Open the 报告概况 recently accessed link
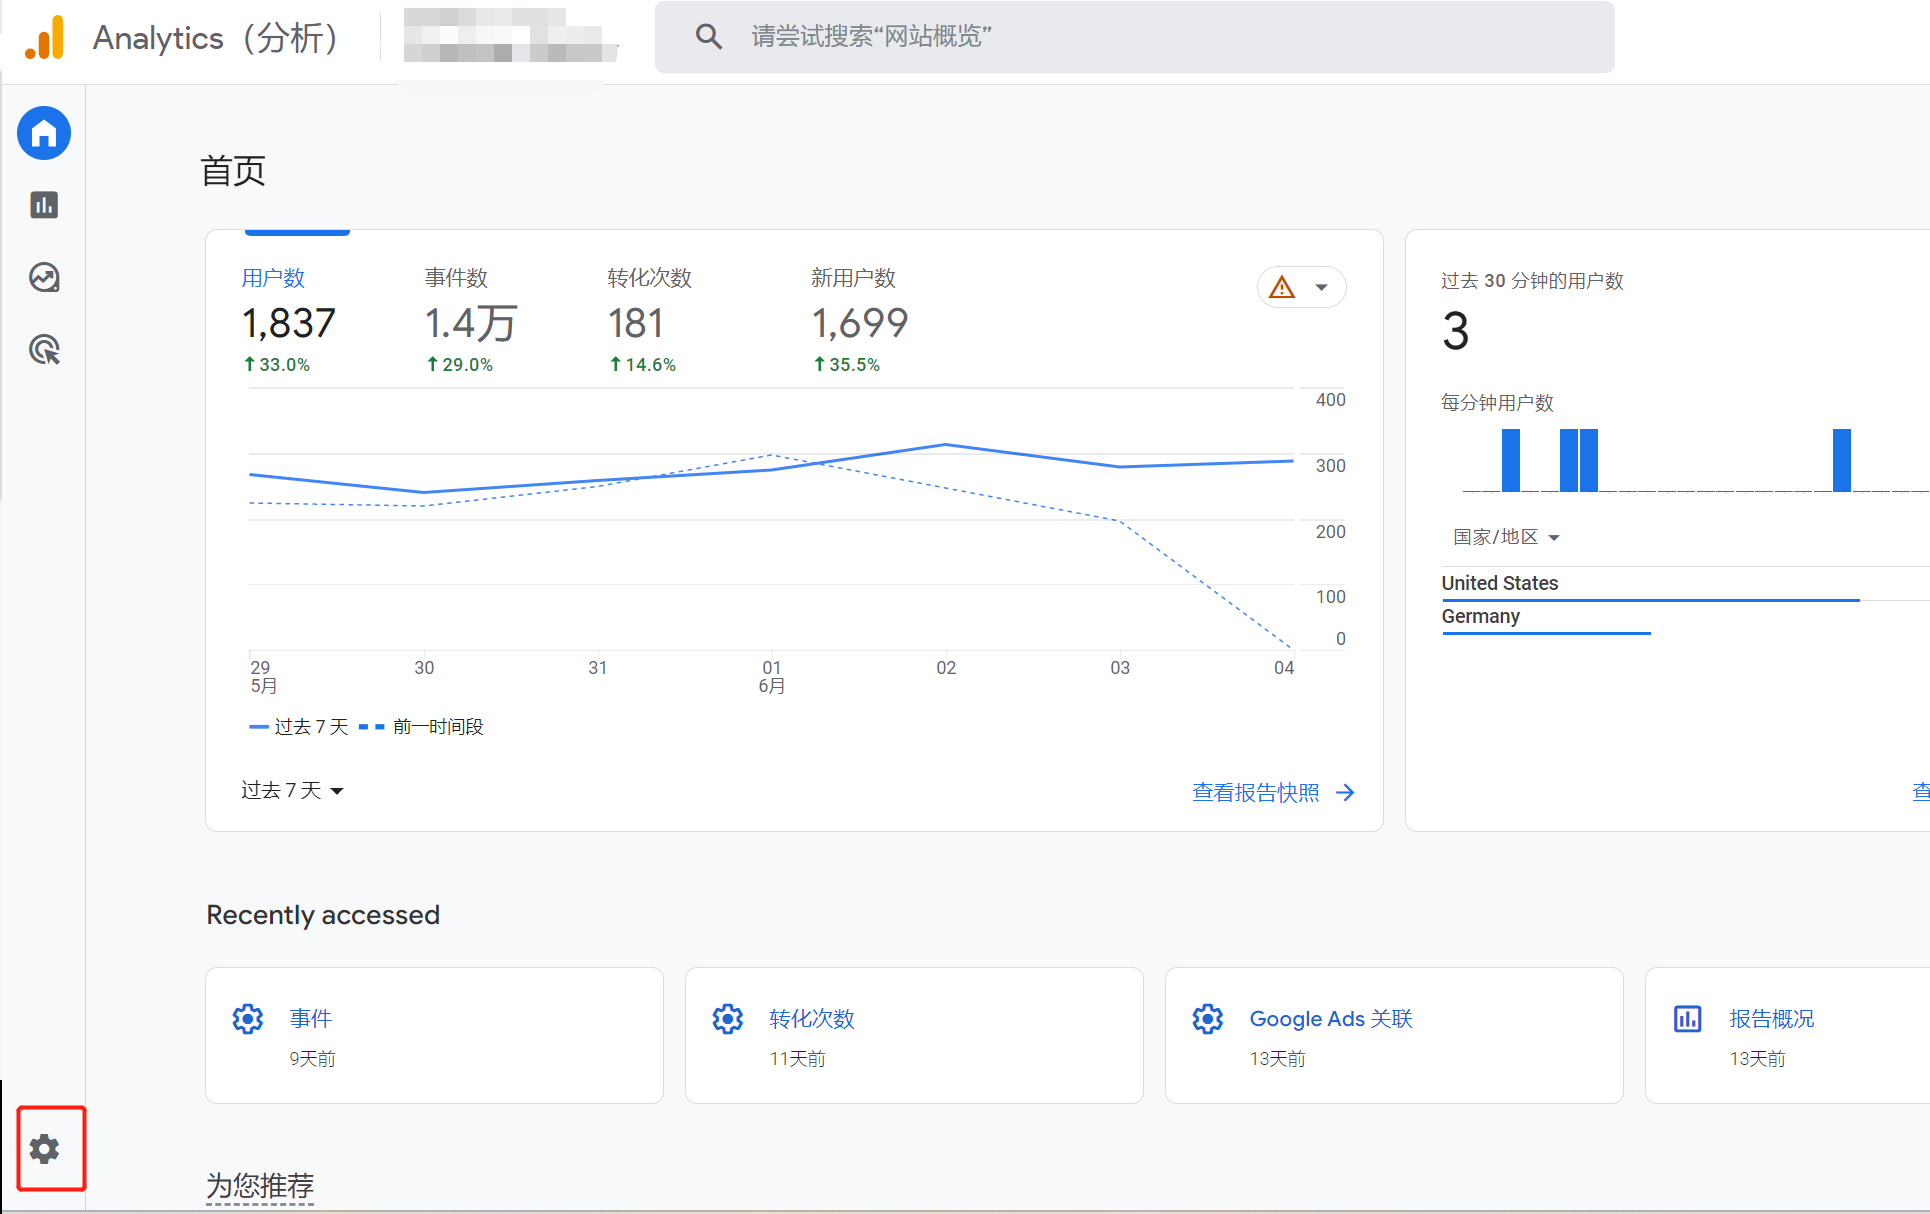 (x=1772, y=1018)
